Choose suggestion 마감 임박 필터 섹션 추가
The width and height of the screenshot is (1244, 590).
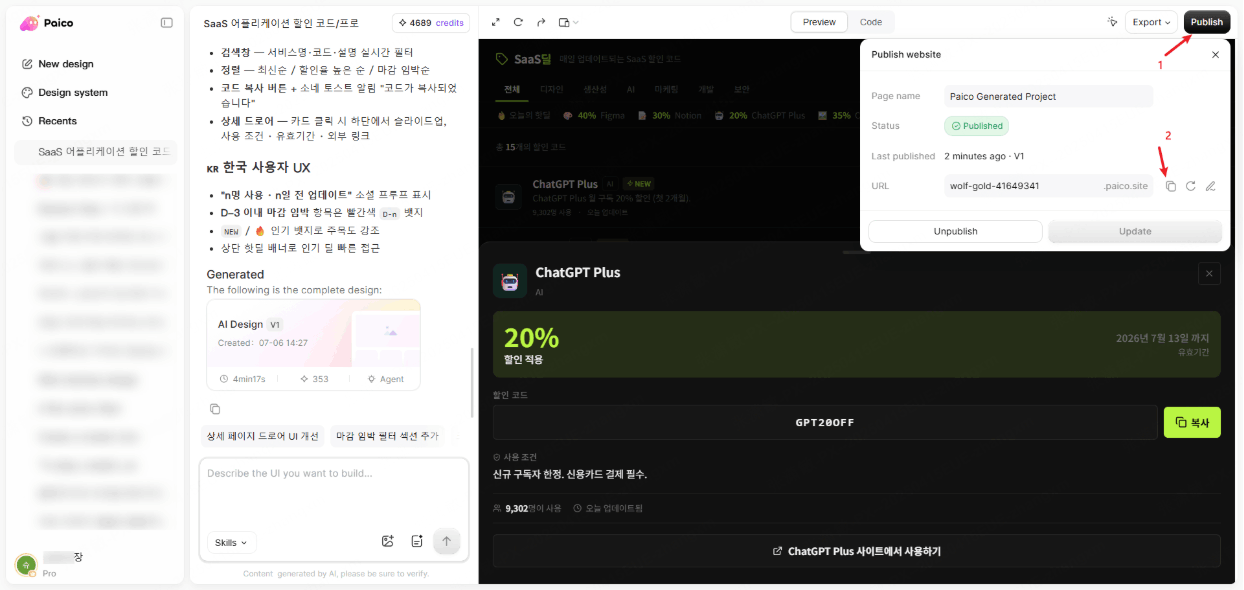pyautogui.click(x=386, y=436)
